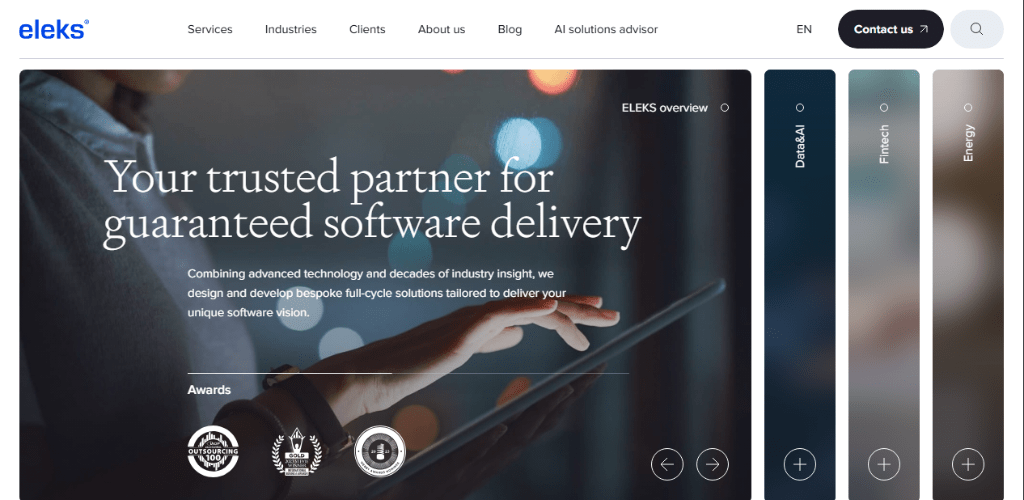Open the Industries menu
This screenshot has height=500, width=1024.
tap(291, 29)
